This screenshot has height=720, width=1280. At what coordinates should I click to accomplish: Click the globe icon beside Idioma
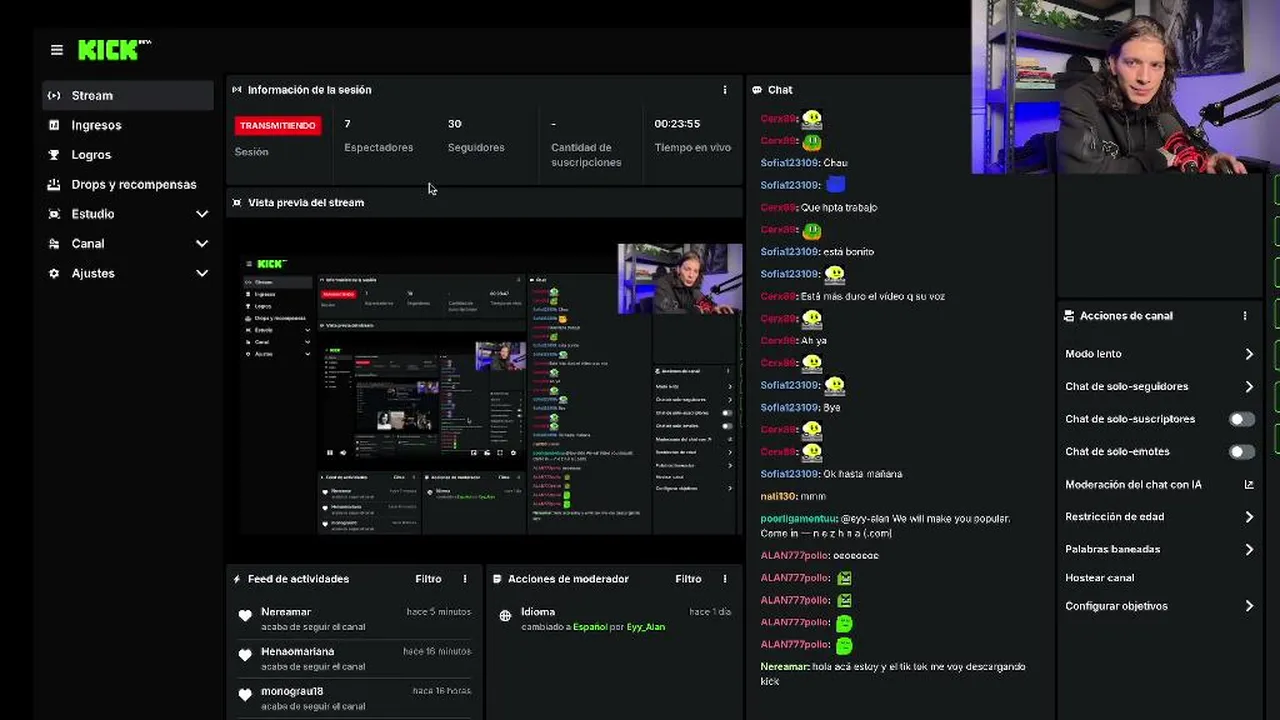(505, 616)
